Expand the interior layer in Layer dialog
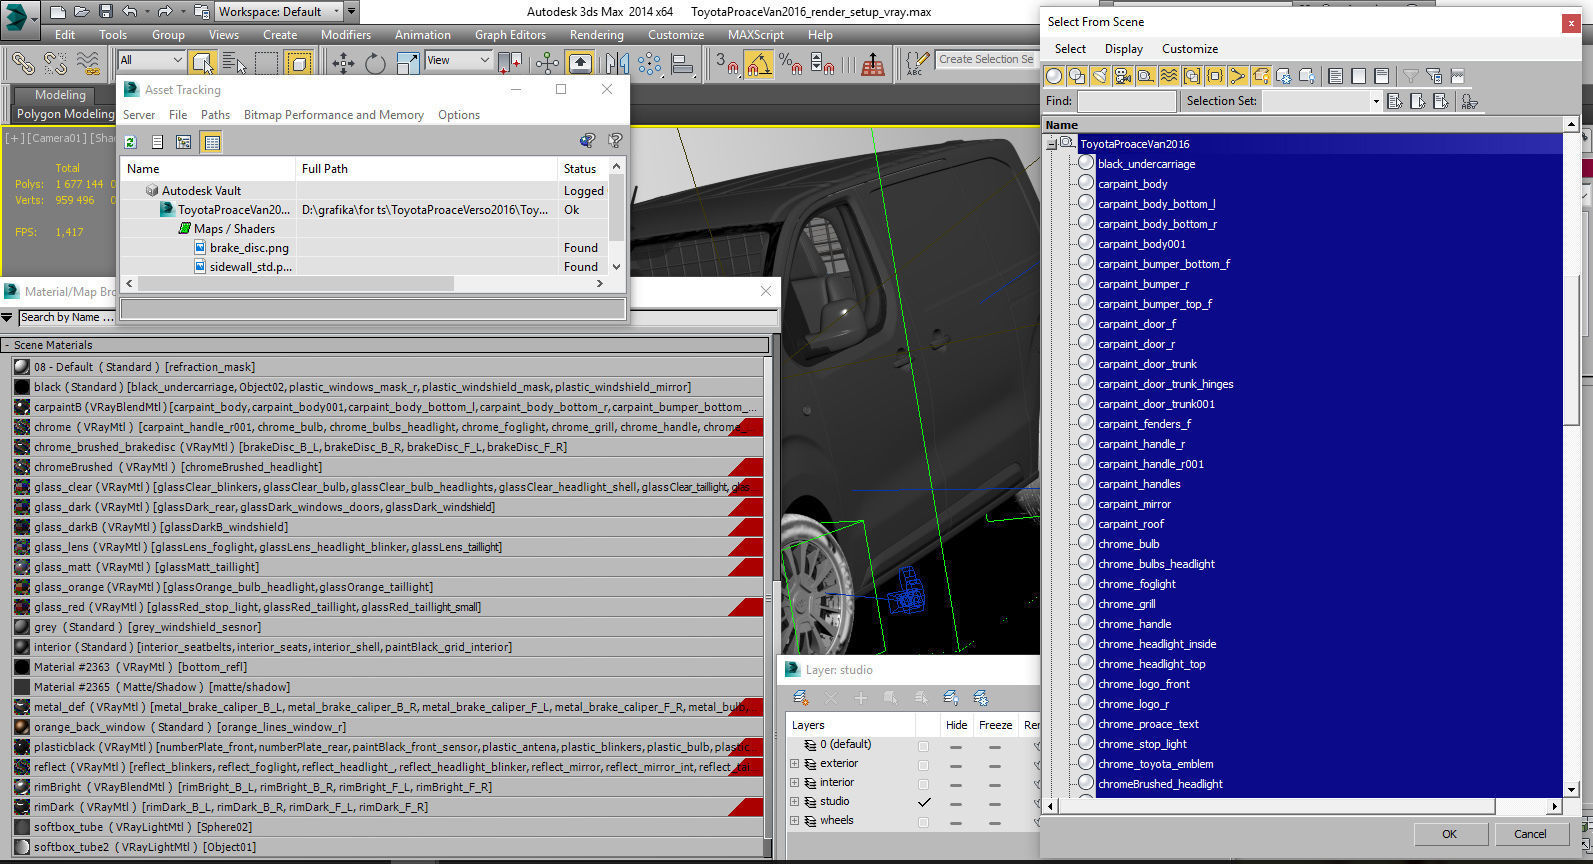1593x864 pixels. [795, 783]
